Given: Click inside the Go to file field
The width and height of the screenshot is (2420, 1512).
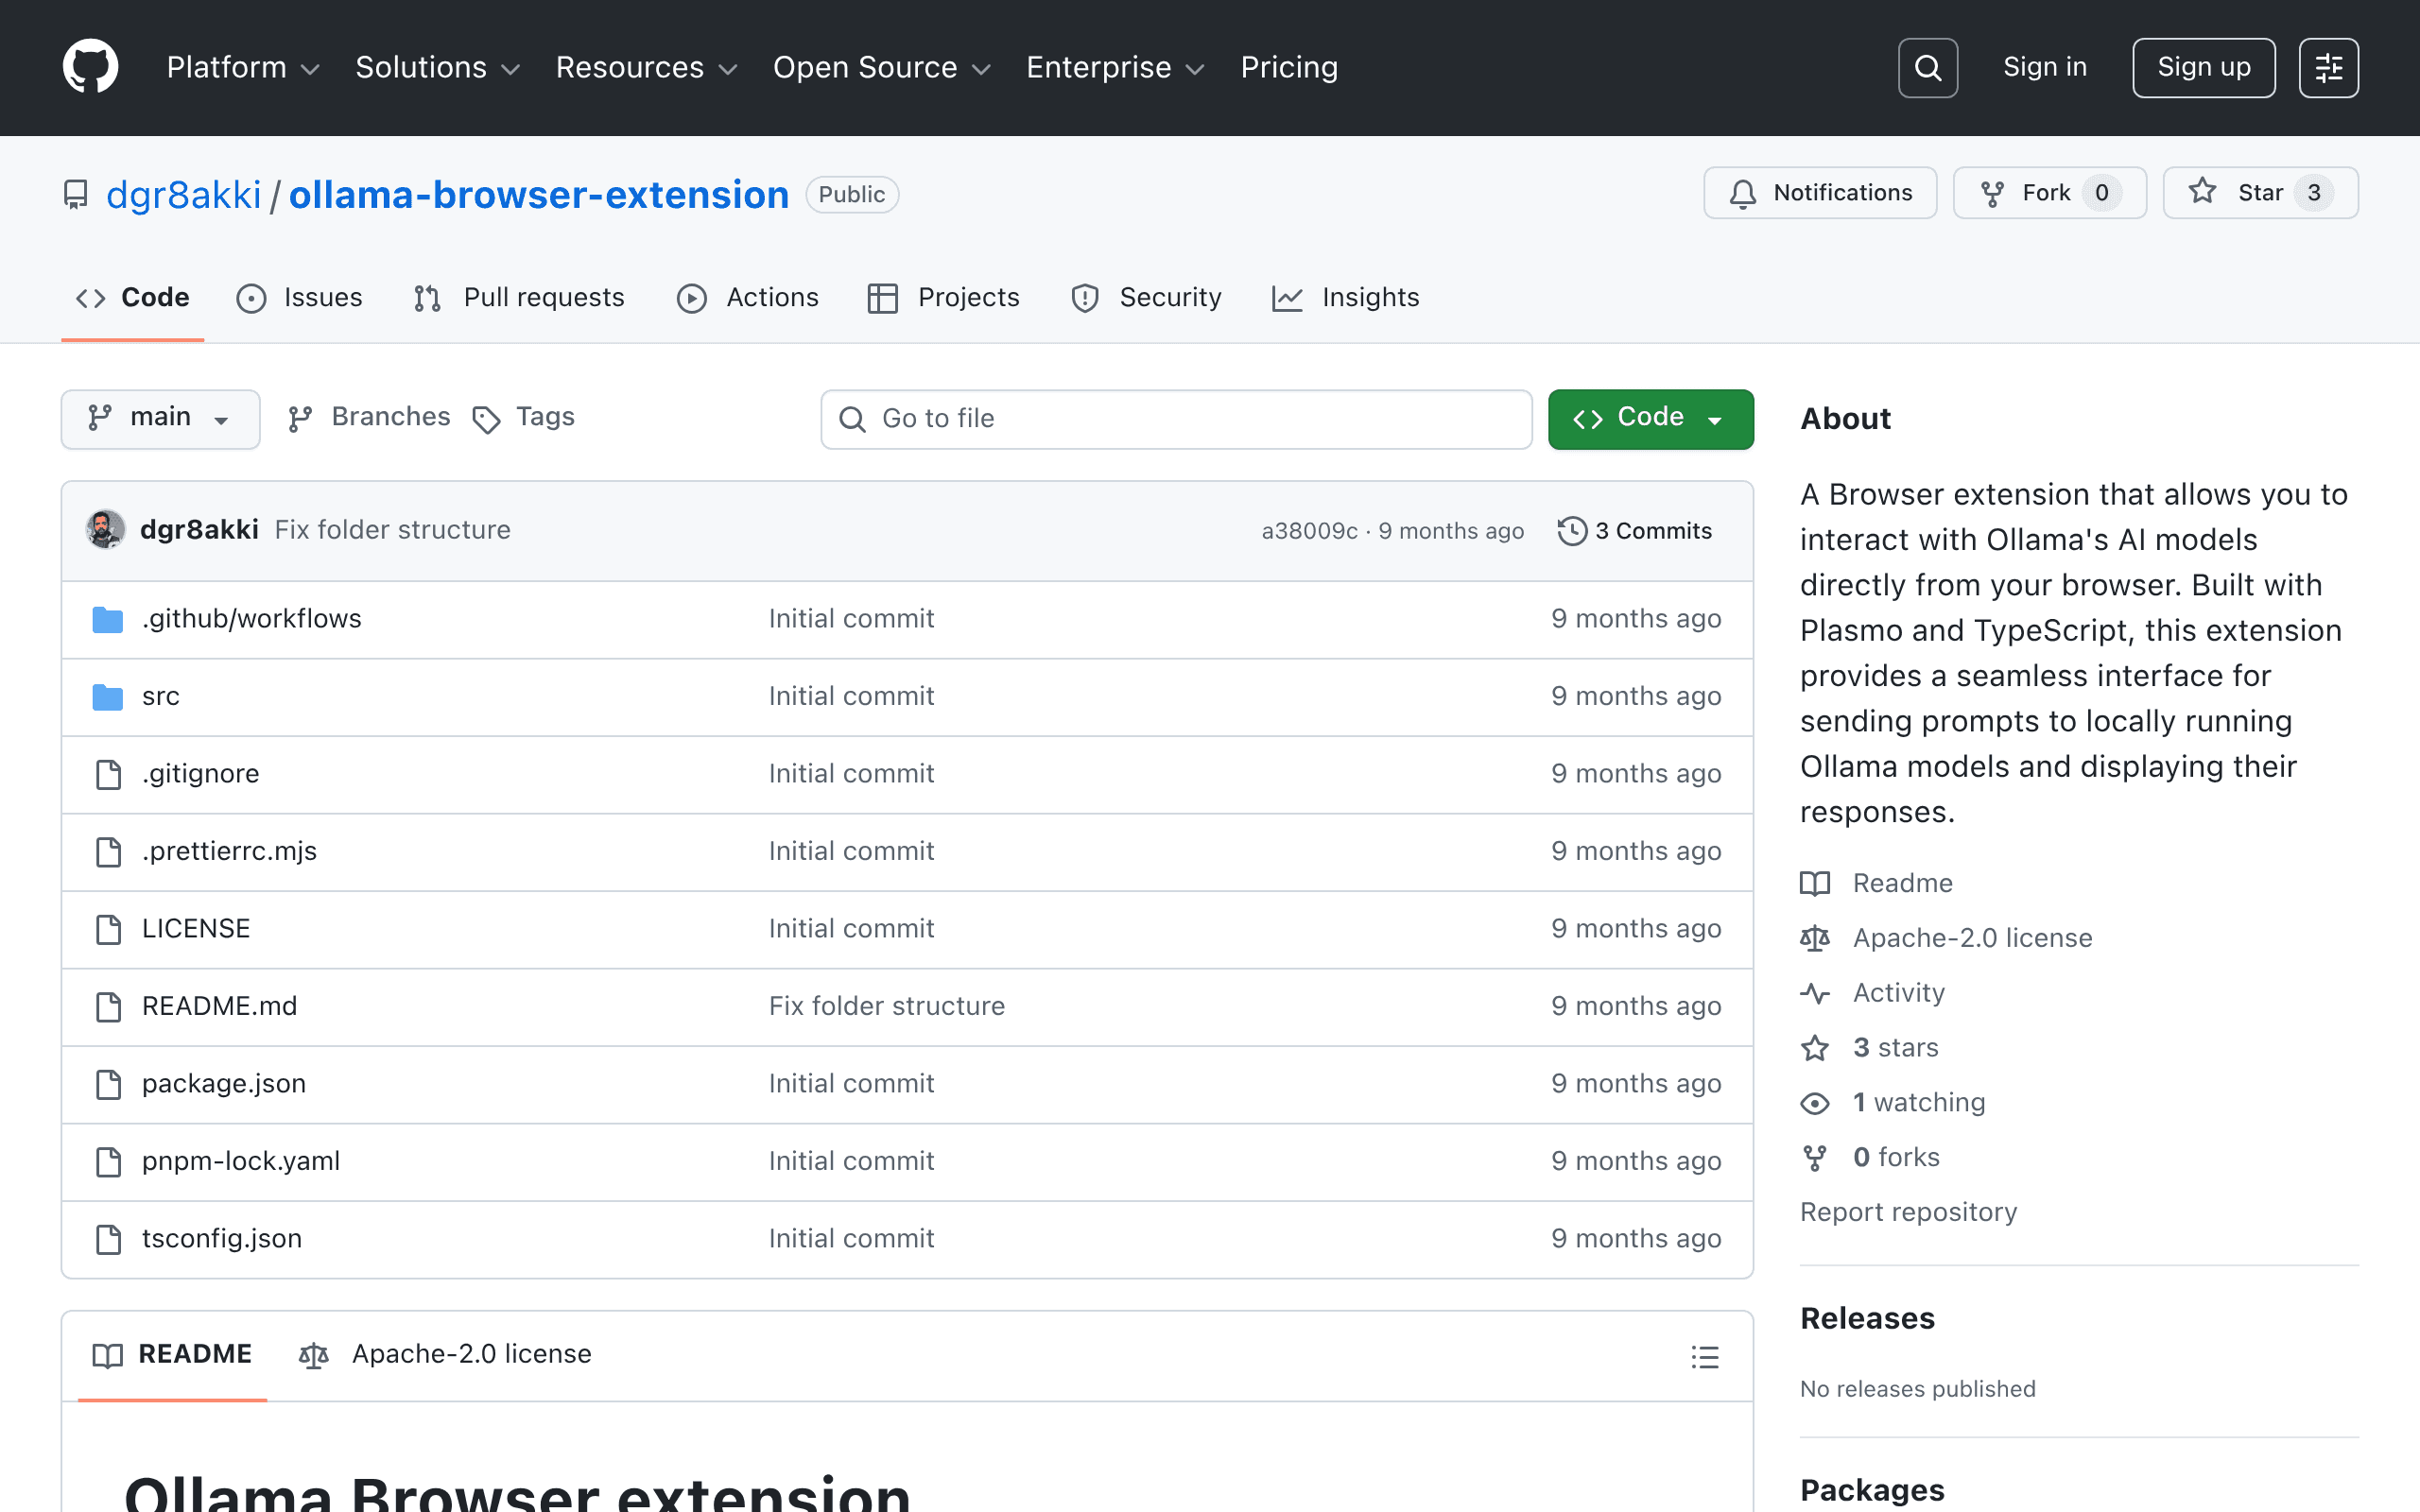Looking at the screenshot, I should click(1175, 419).
